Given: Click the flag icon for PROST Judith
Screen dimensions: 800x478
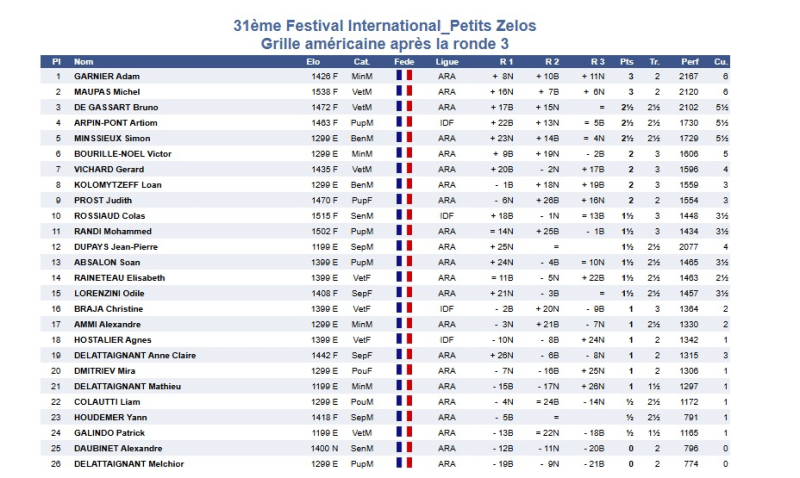Looking at the screenshot, I should 404,200.
